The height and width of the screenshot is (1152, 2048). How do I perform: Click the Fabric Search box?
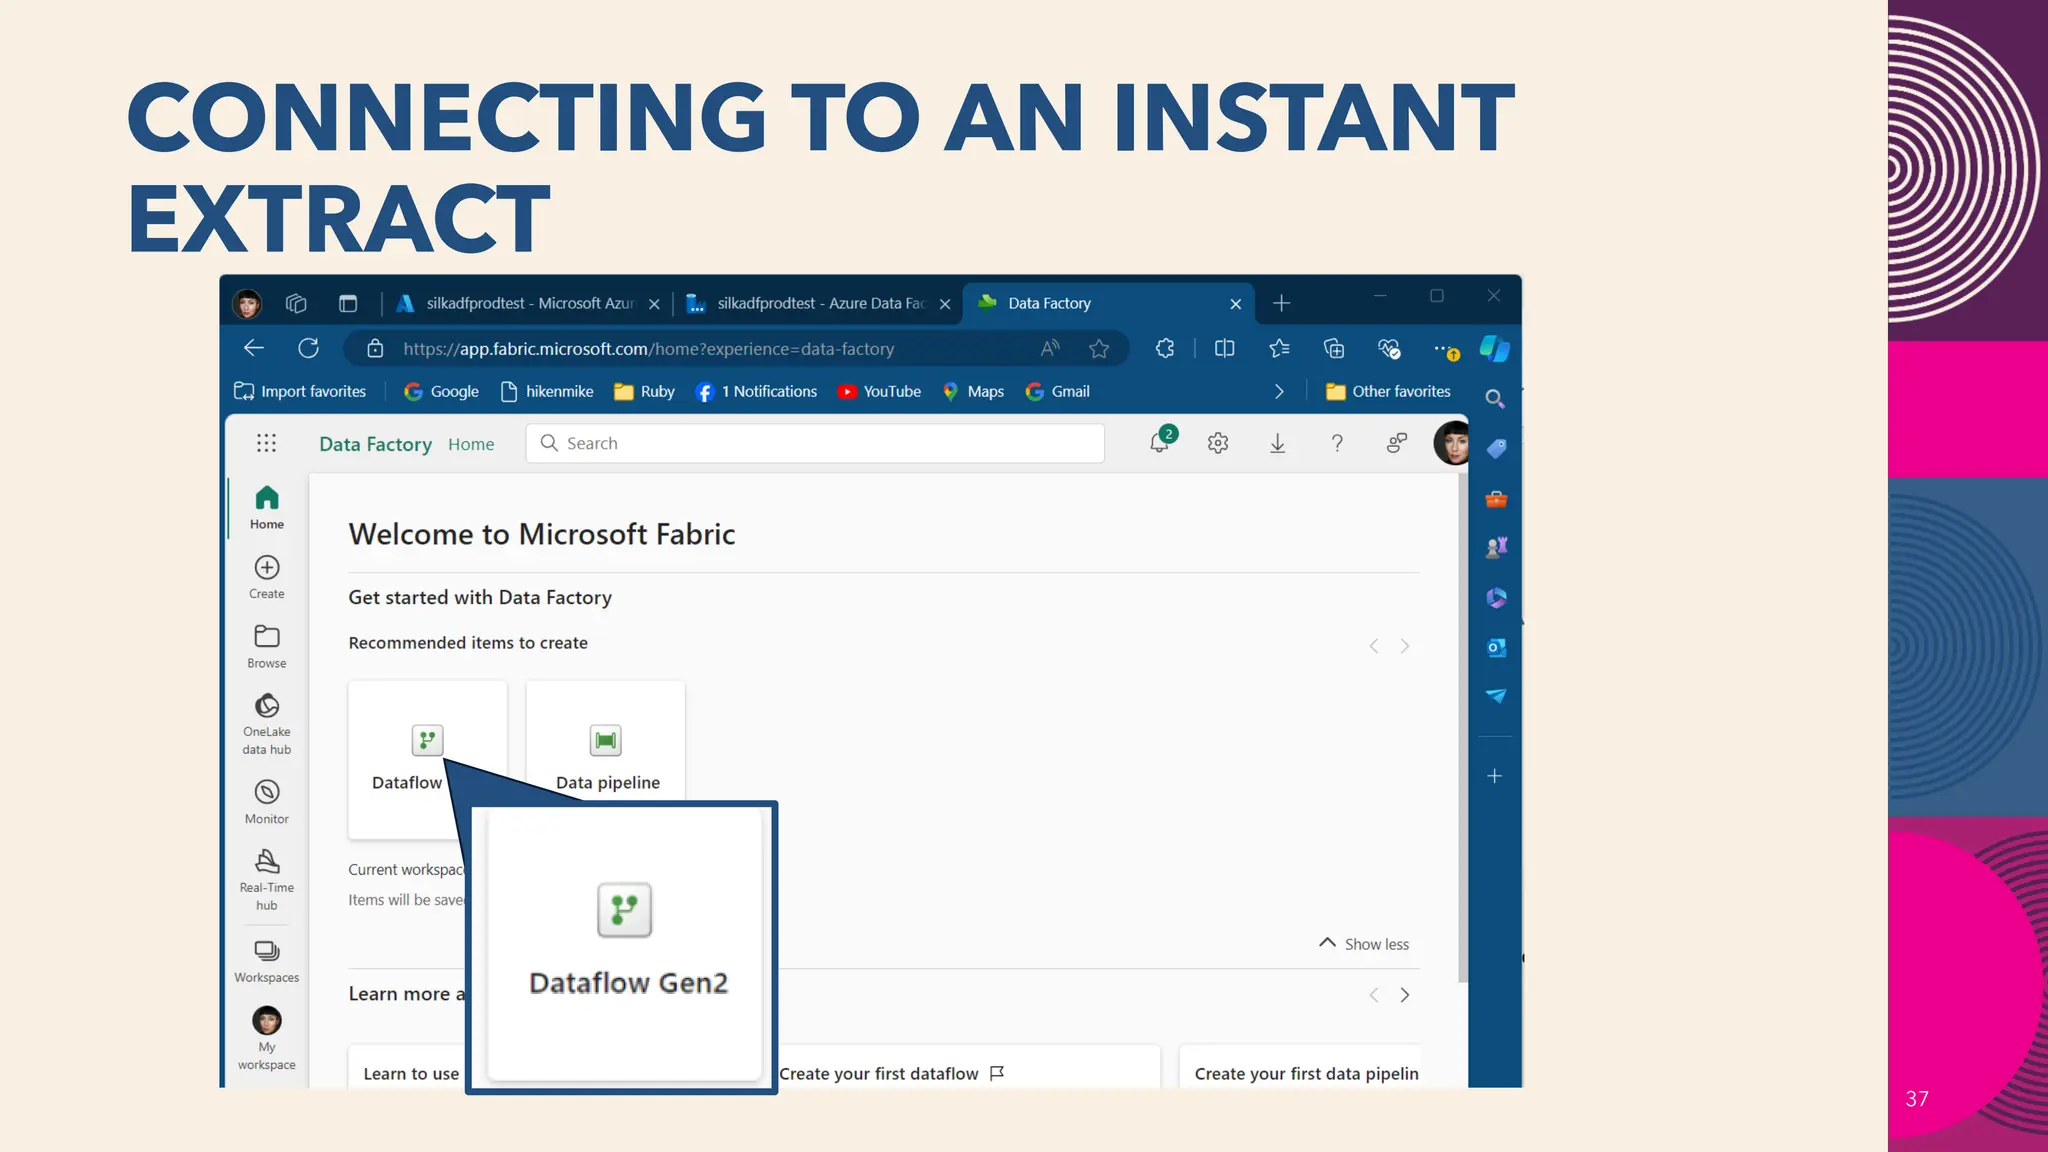(815, 443)
